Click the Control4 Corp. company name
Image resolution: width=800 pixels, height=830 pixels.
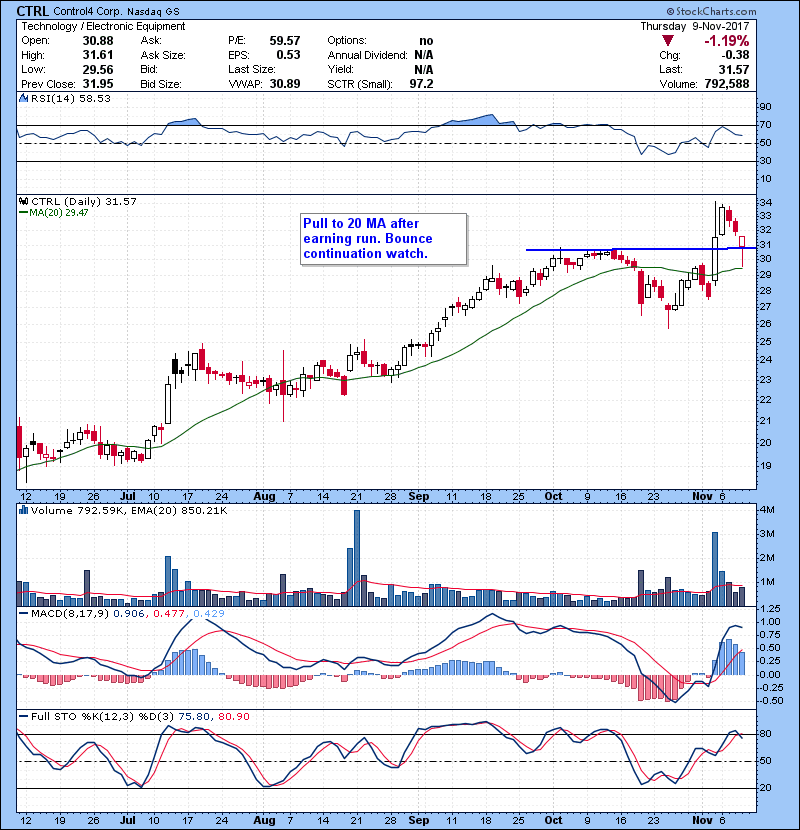pyautogui.click(x=88, y=11)
